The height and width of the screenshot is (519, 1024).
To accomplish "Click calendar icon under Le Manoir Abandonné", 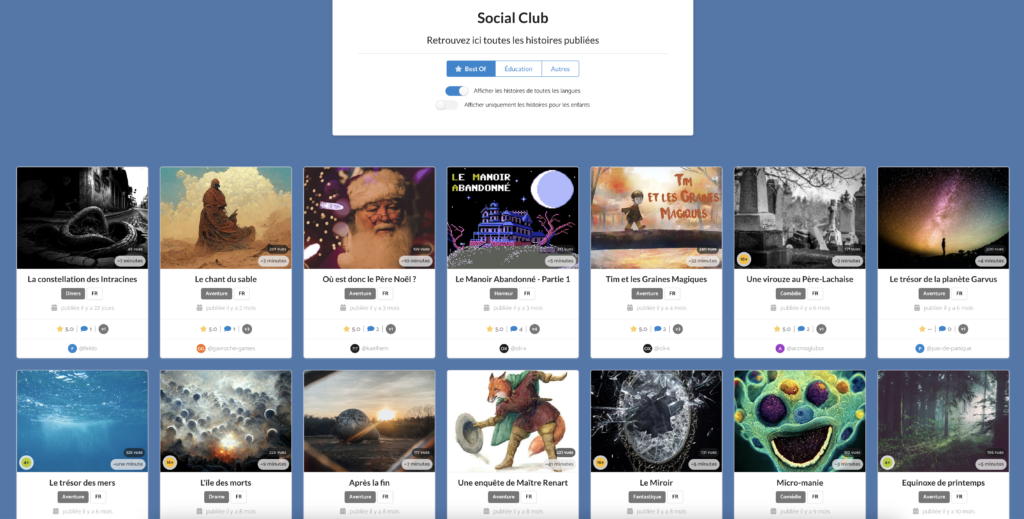I will pos(487,308).
